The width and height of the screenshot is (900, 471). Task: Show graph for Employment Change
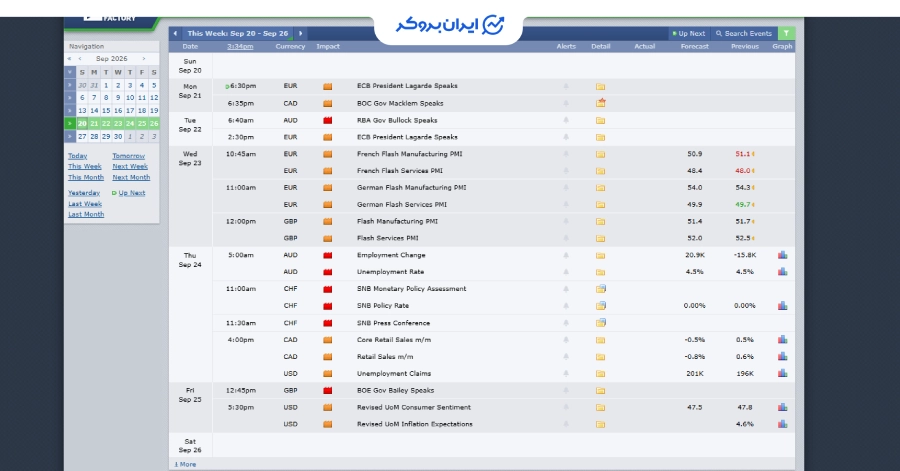[x=782, y=255]
